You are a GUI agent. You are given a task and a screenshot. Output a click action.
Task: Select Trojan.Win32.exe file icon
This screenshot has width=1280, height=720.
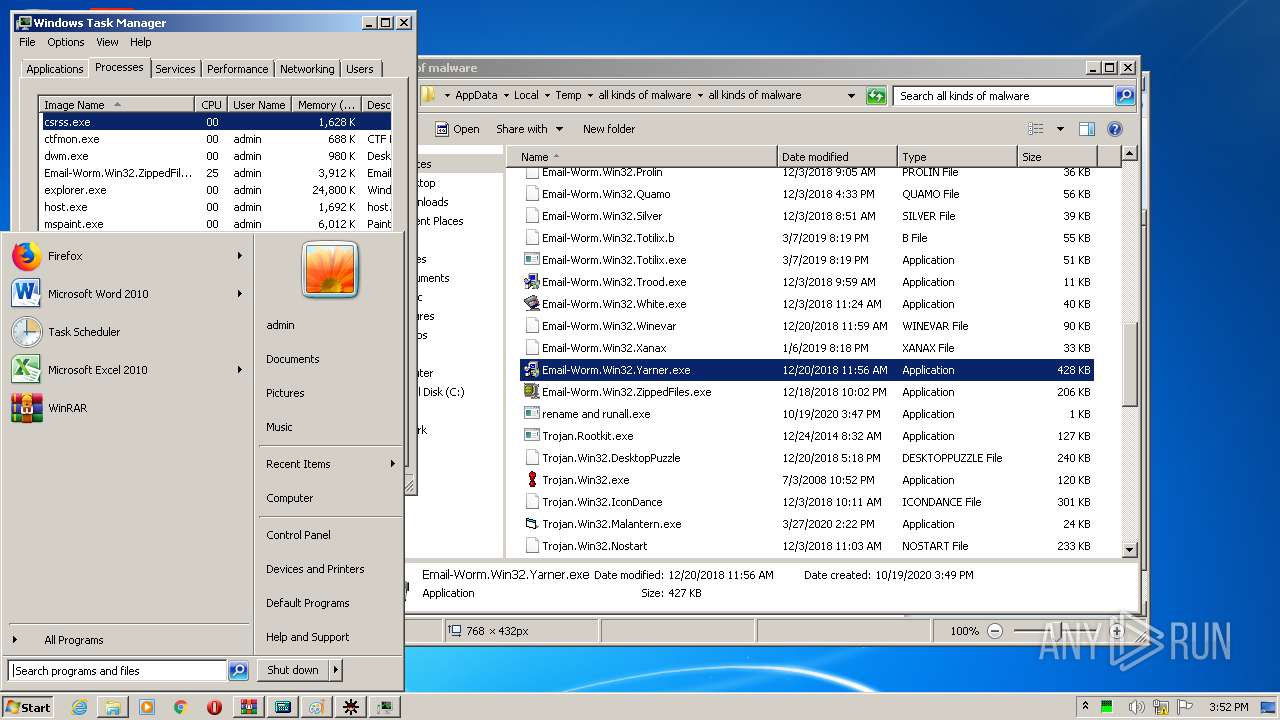532,480
